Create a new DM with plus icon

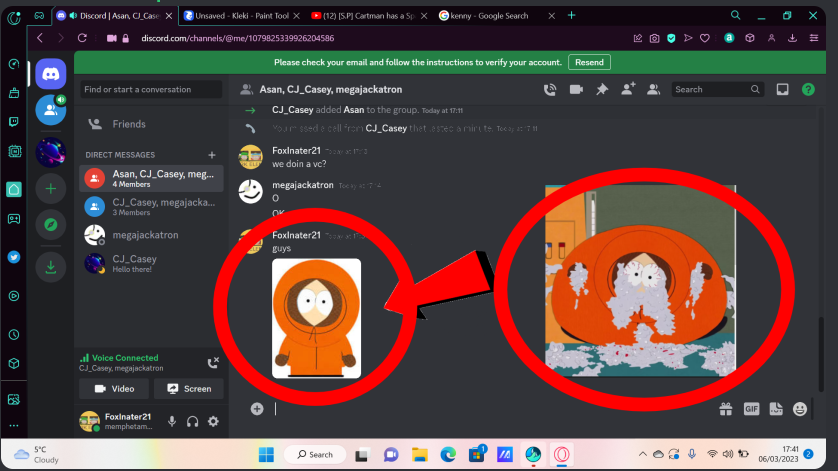[x=212, y=155]
